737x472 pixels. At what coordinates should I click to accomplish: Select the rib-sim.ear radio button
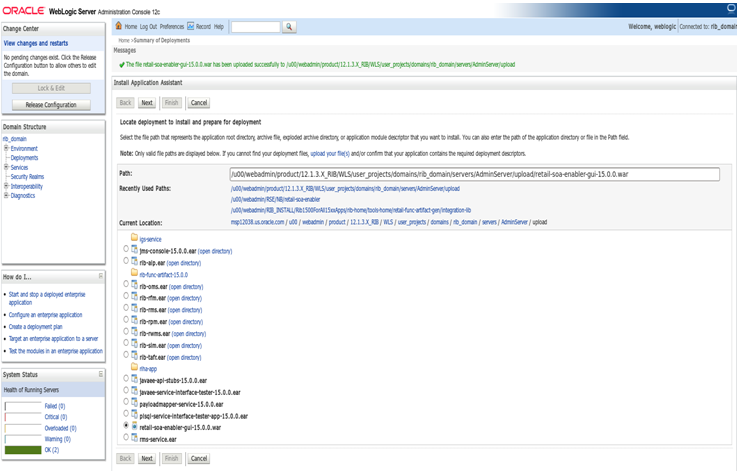pos(126,343)
